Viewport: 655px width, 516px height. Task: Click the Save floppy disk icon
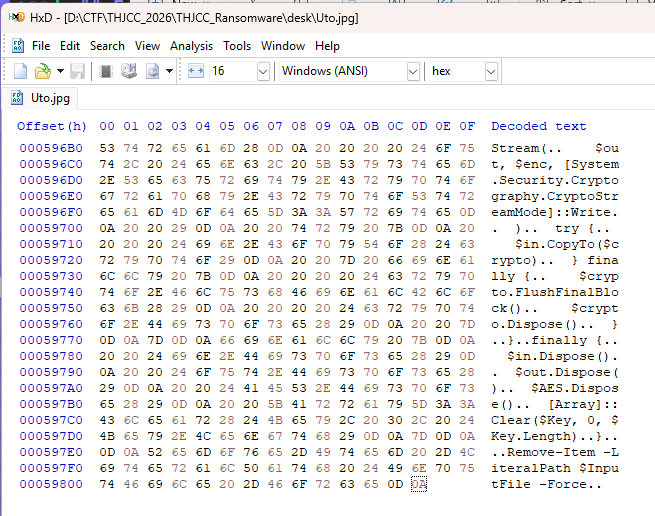click(x=77, y=71)
